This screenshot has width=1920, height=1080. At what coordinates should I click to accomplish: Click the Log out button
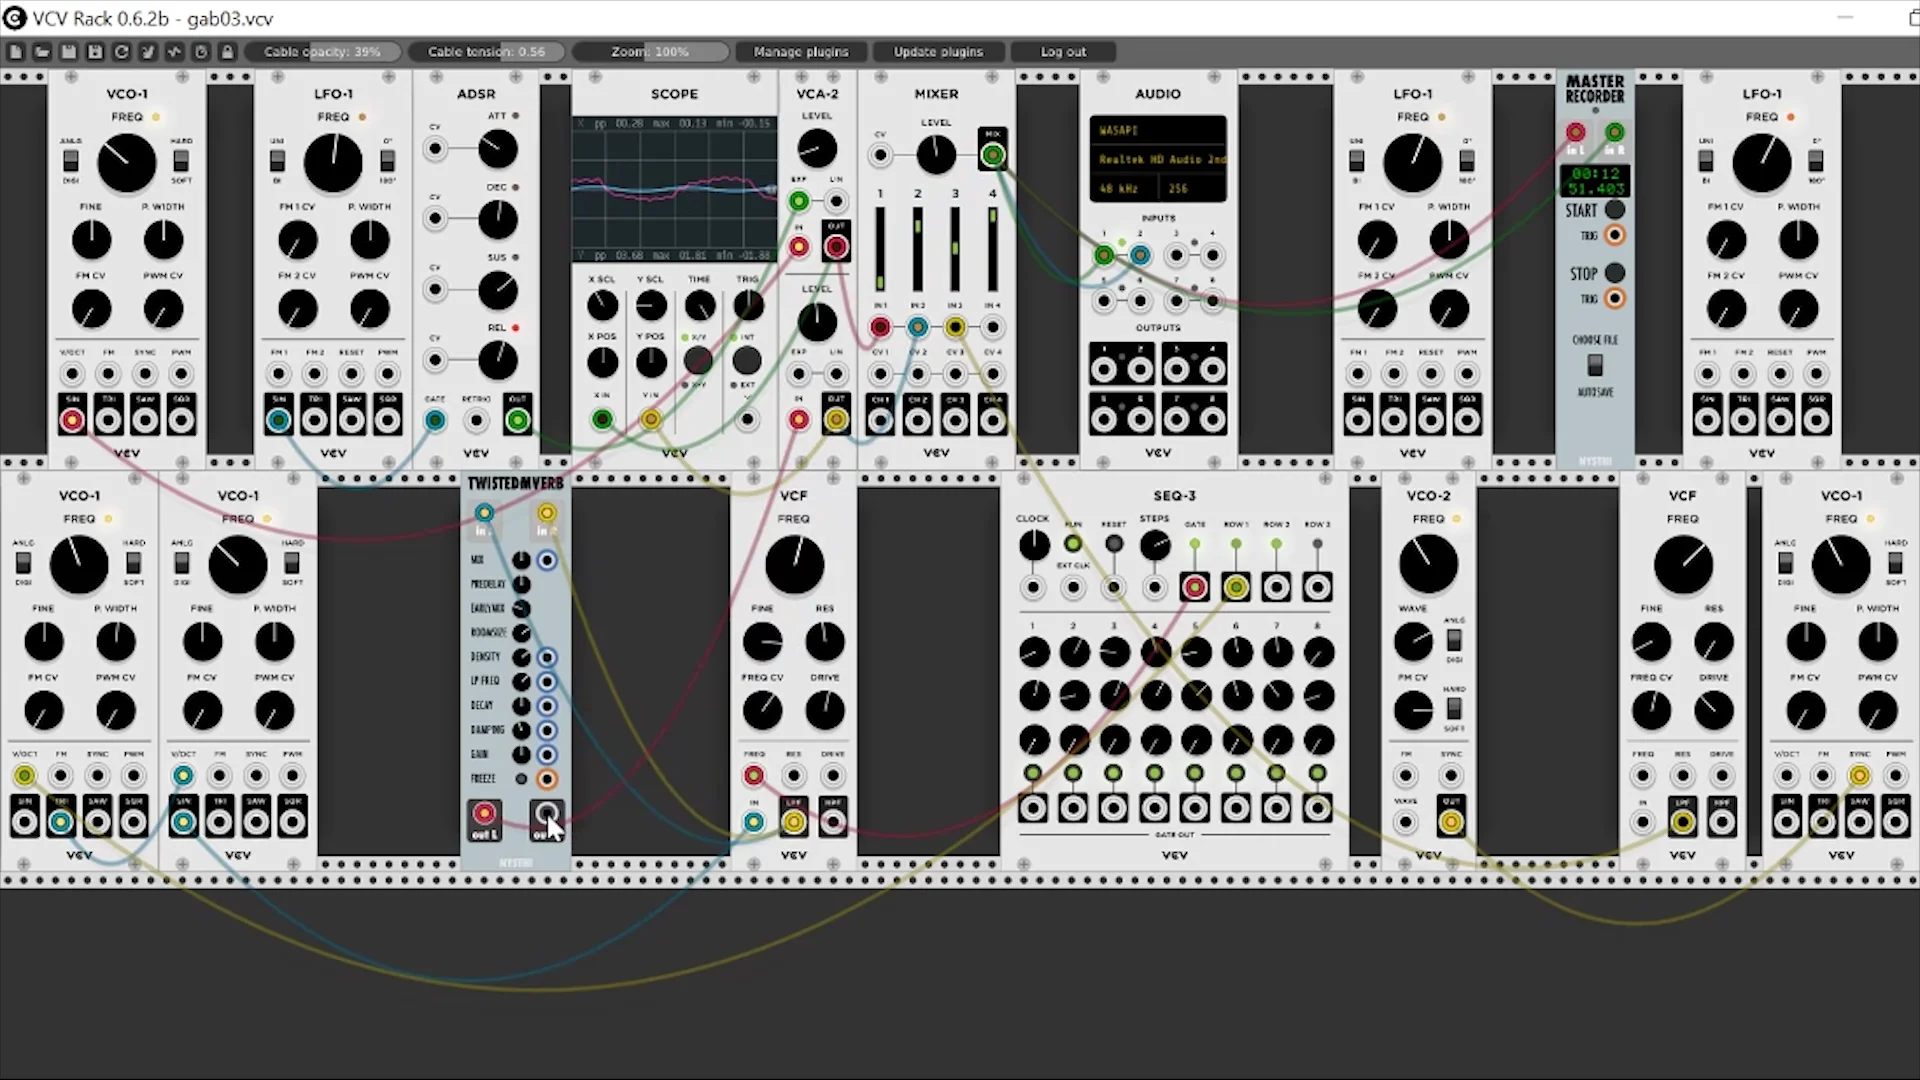(1063, 51)
